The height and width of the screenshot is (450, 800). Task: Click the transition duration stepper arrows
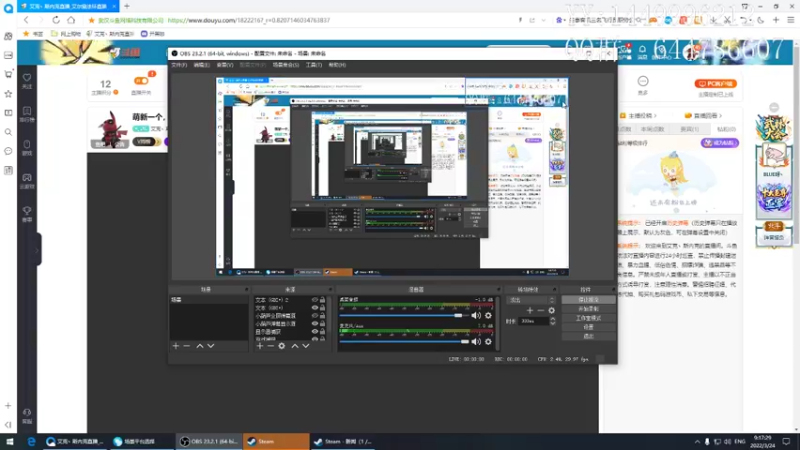coord(553,321)
